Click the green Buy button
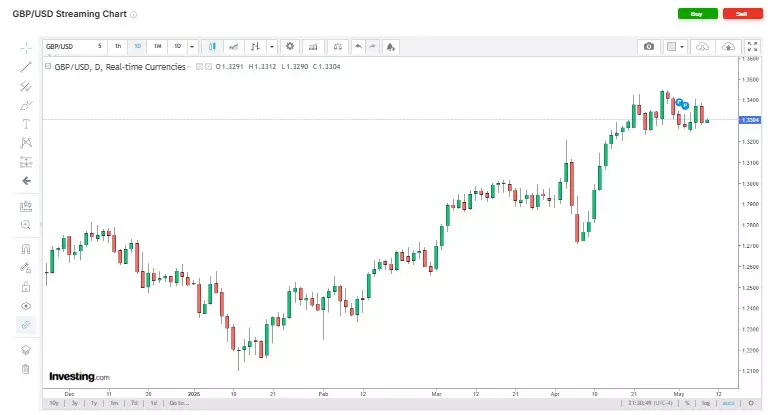Image resolution: width=780 pixels, height=415 pixels. click(x=697, y=14)
